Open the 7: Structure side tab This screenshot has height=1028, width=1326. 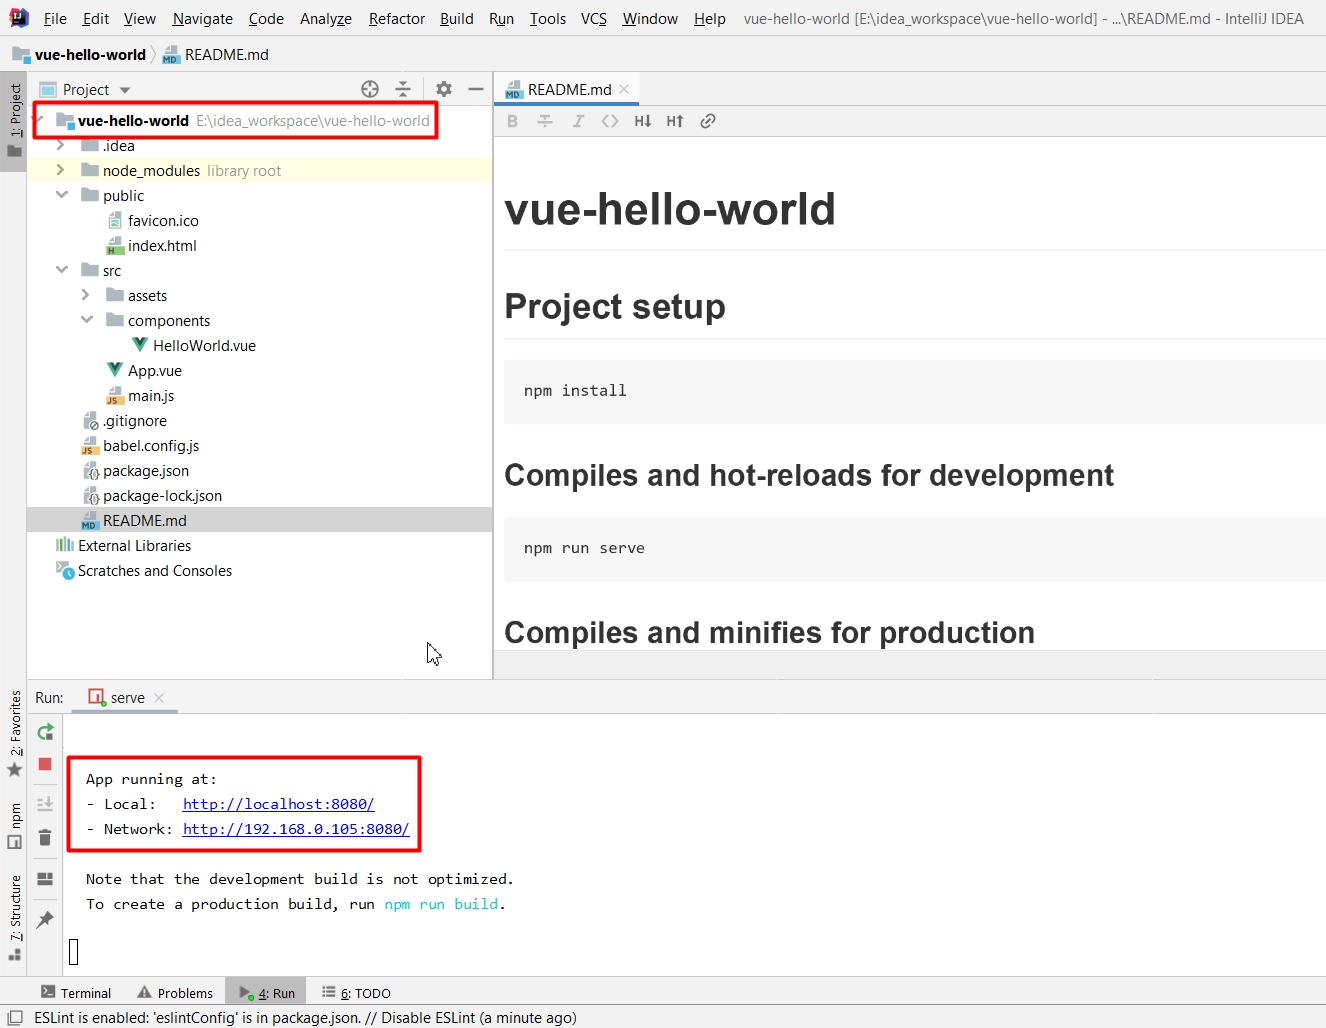(x=14, y=917)
